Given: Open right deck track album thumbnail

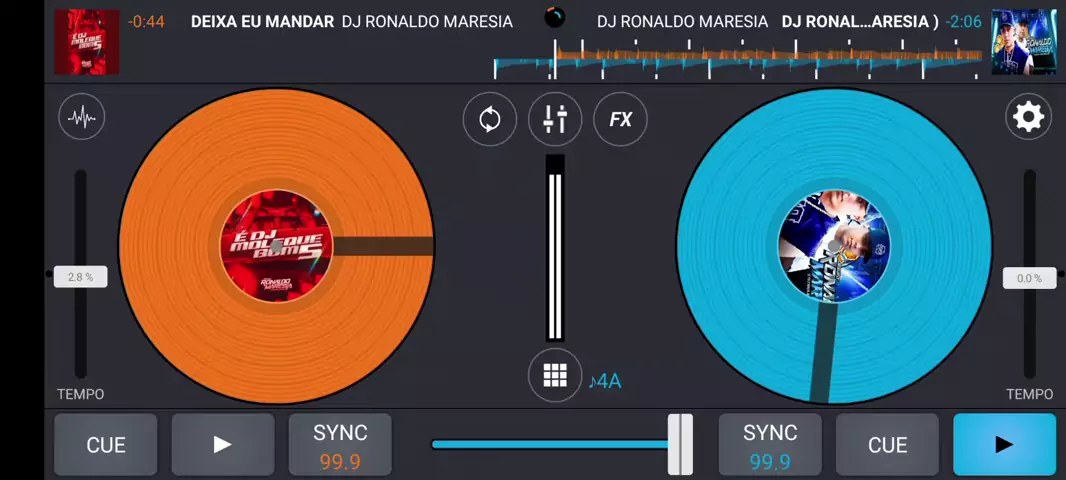Looking at the screenshot, I should click(x=1023, y=42).
